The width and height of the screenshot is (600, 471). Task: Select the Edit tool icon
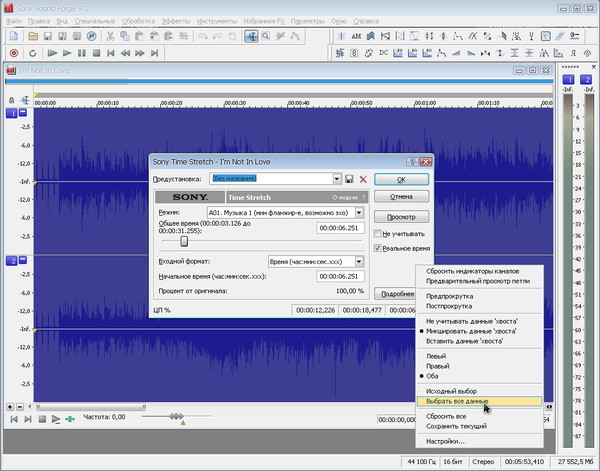(251, 36)
